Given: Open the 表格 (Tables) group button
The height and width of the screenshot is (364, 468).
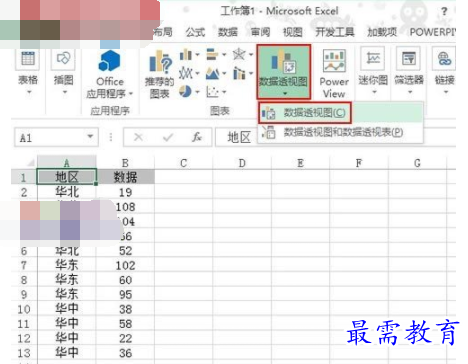Looking at the screenshot, I should coord(28,72).
